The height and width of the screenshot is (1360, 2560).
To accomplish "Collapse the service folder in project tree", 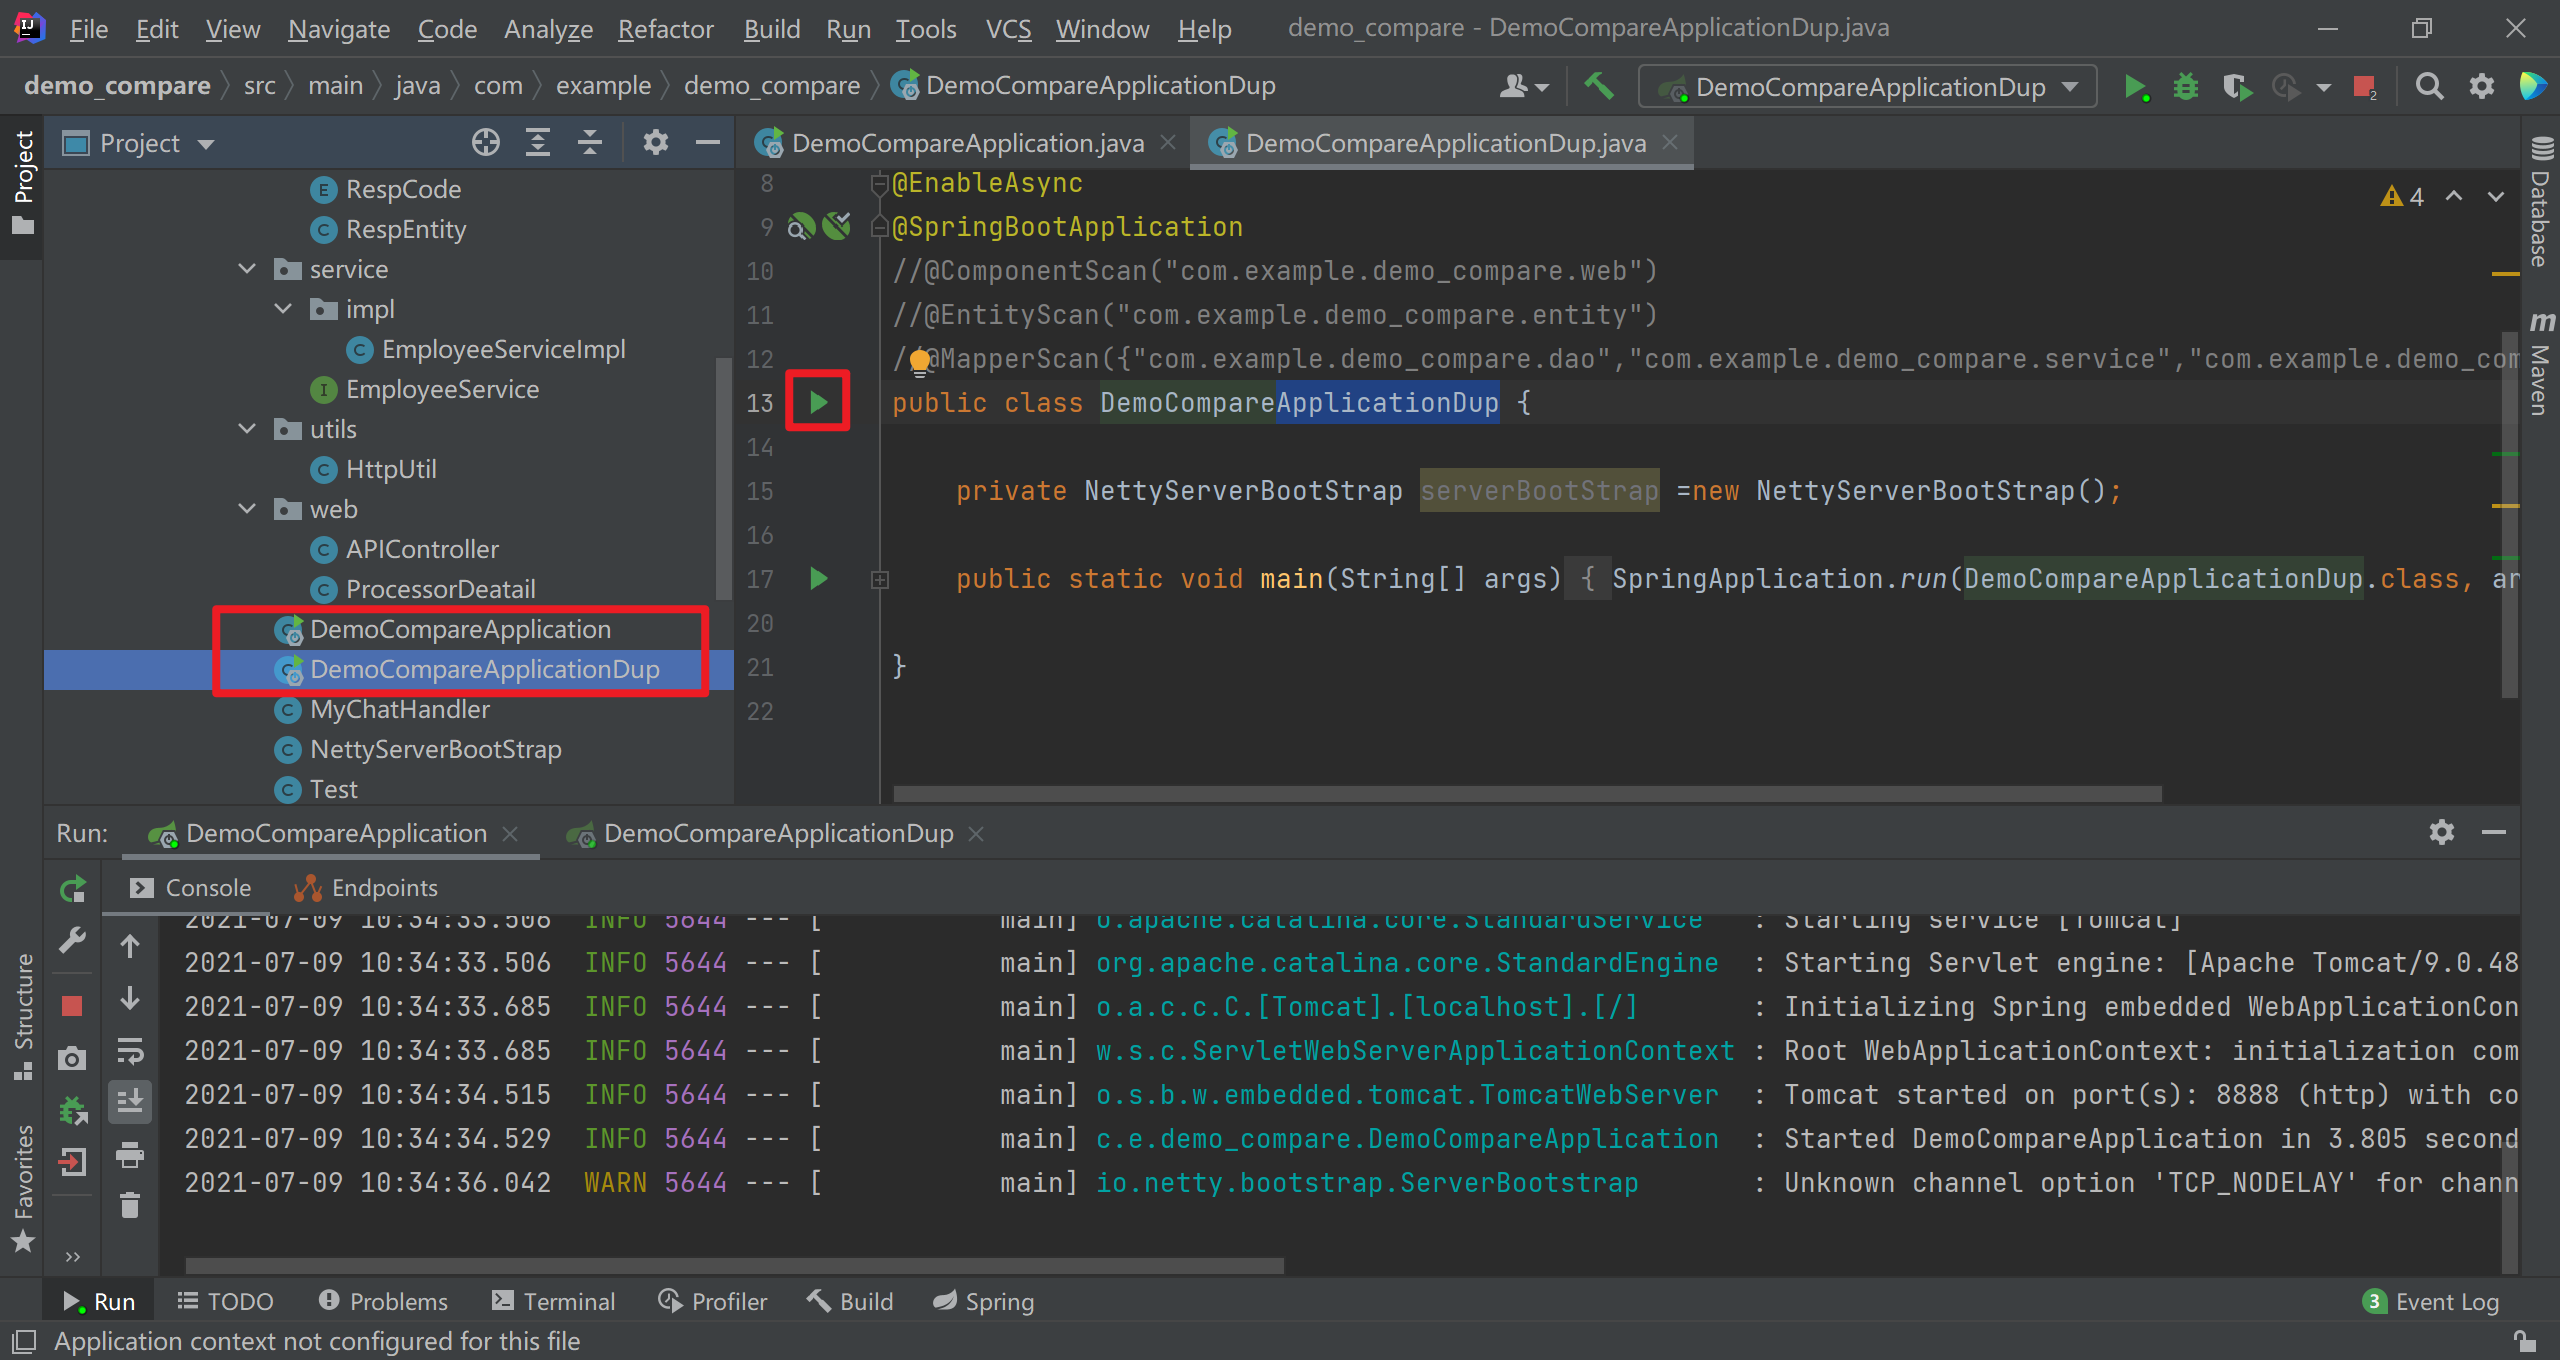I will click(x=247, y=269).
